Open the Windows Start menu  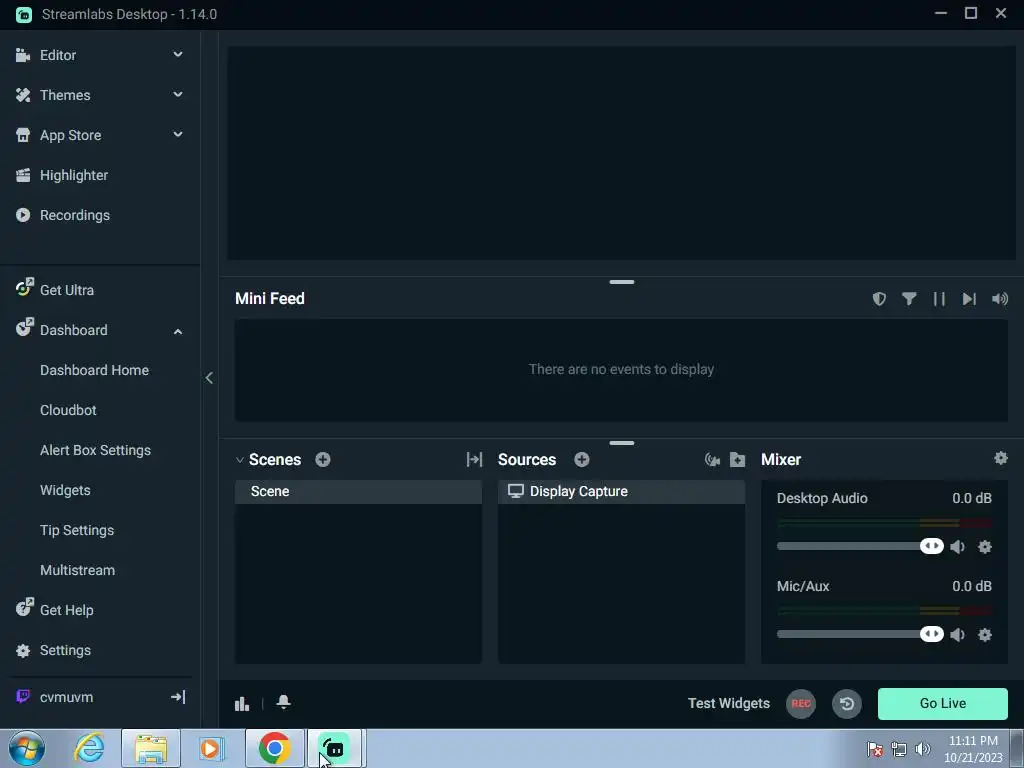pos(27,748)
